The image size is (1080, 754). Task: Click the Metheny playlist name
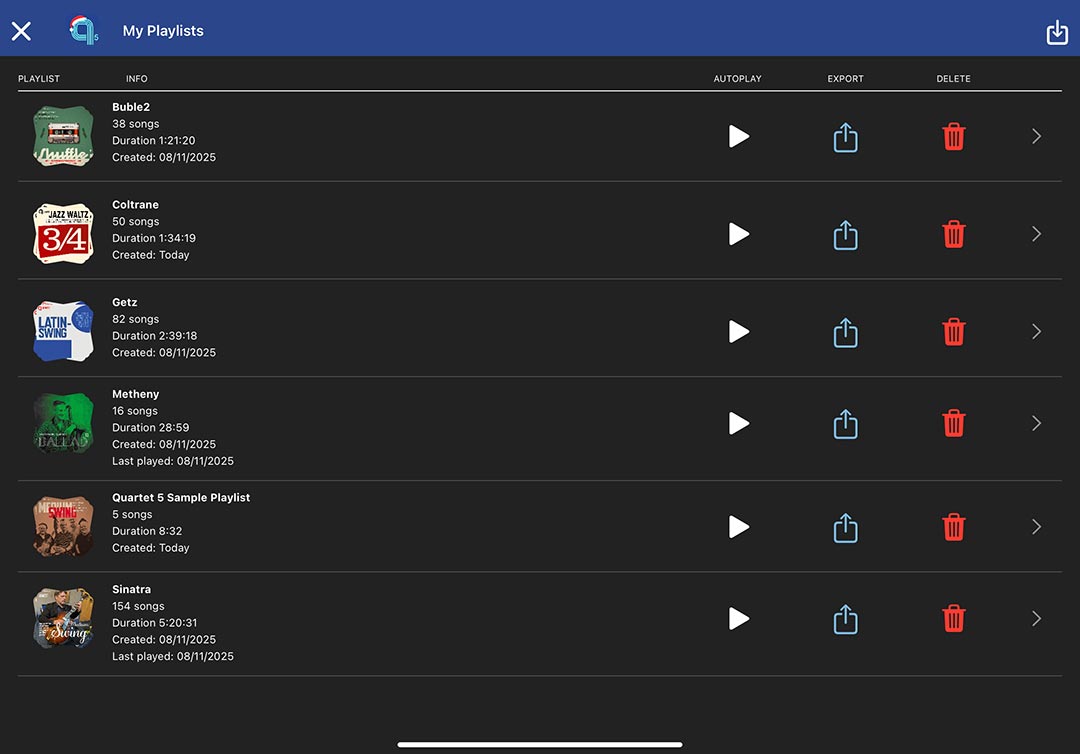tap(136, 394)
